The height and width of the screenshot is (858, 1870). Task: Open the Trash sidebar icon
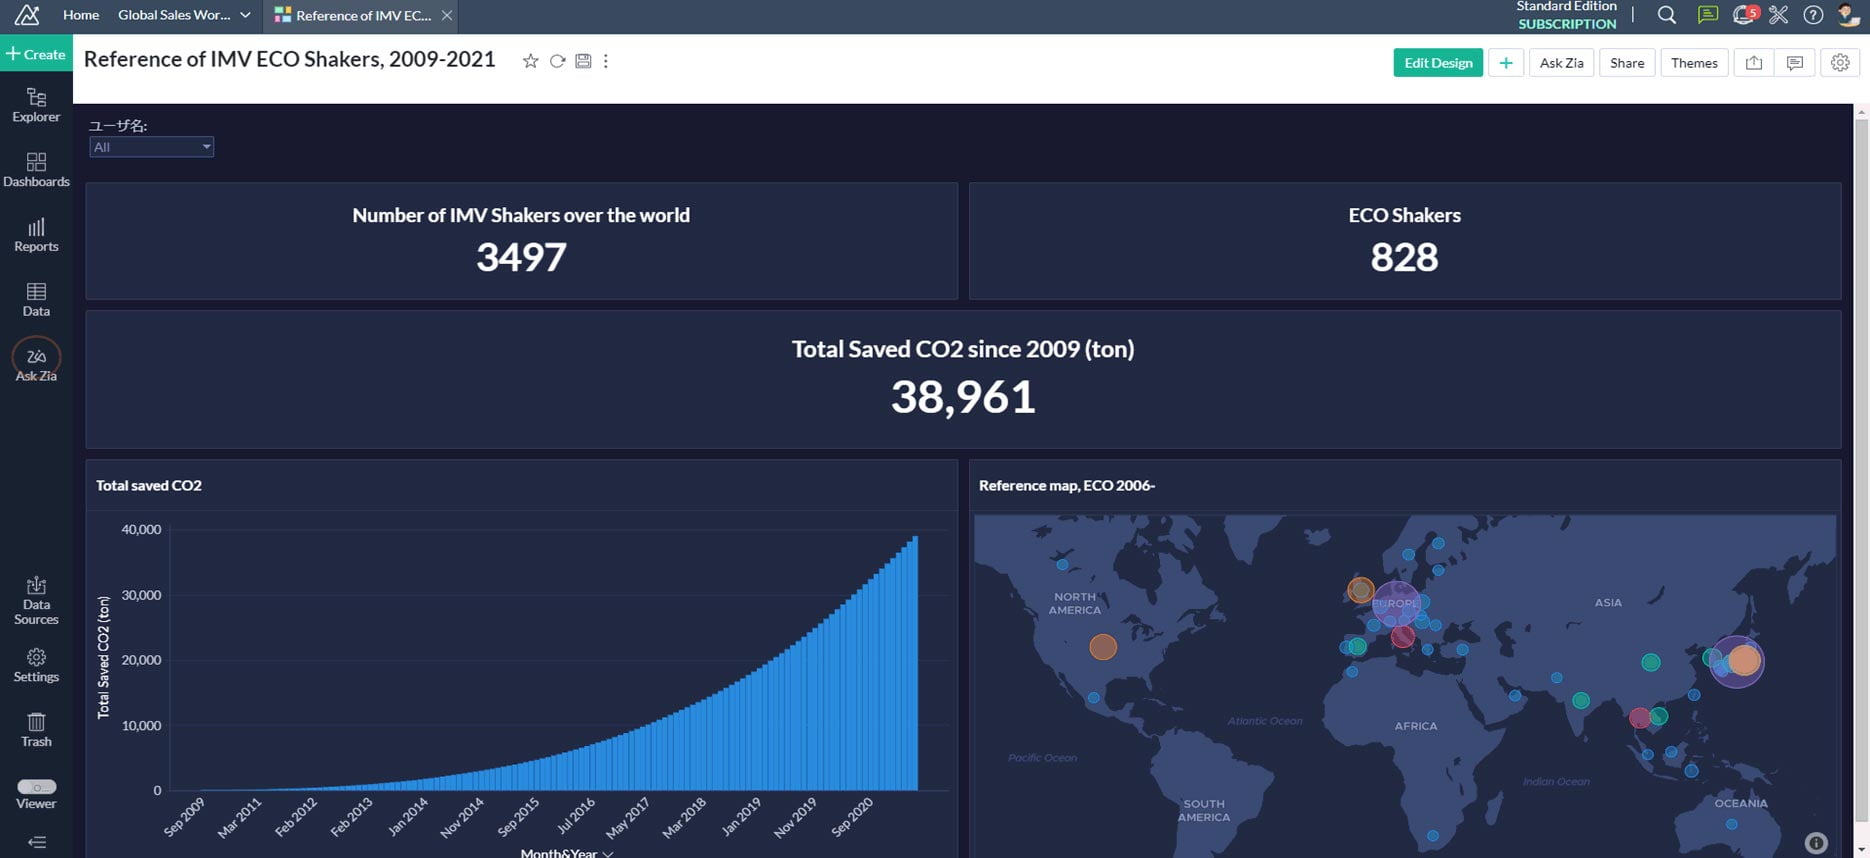36,730
